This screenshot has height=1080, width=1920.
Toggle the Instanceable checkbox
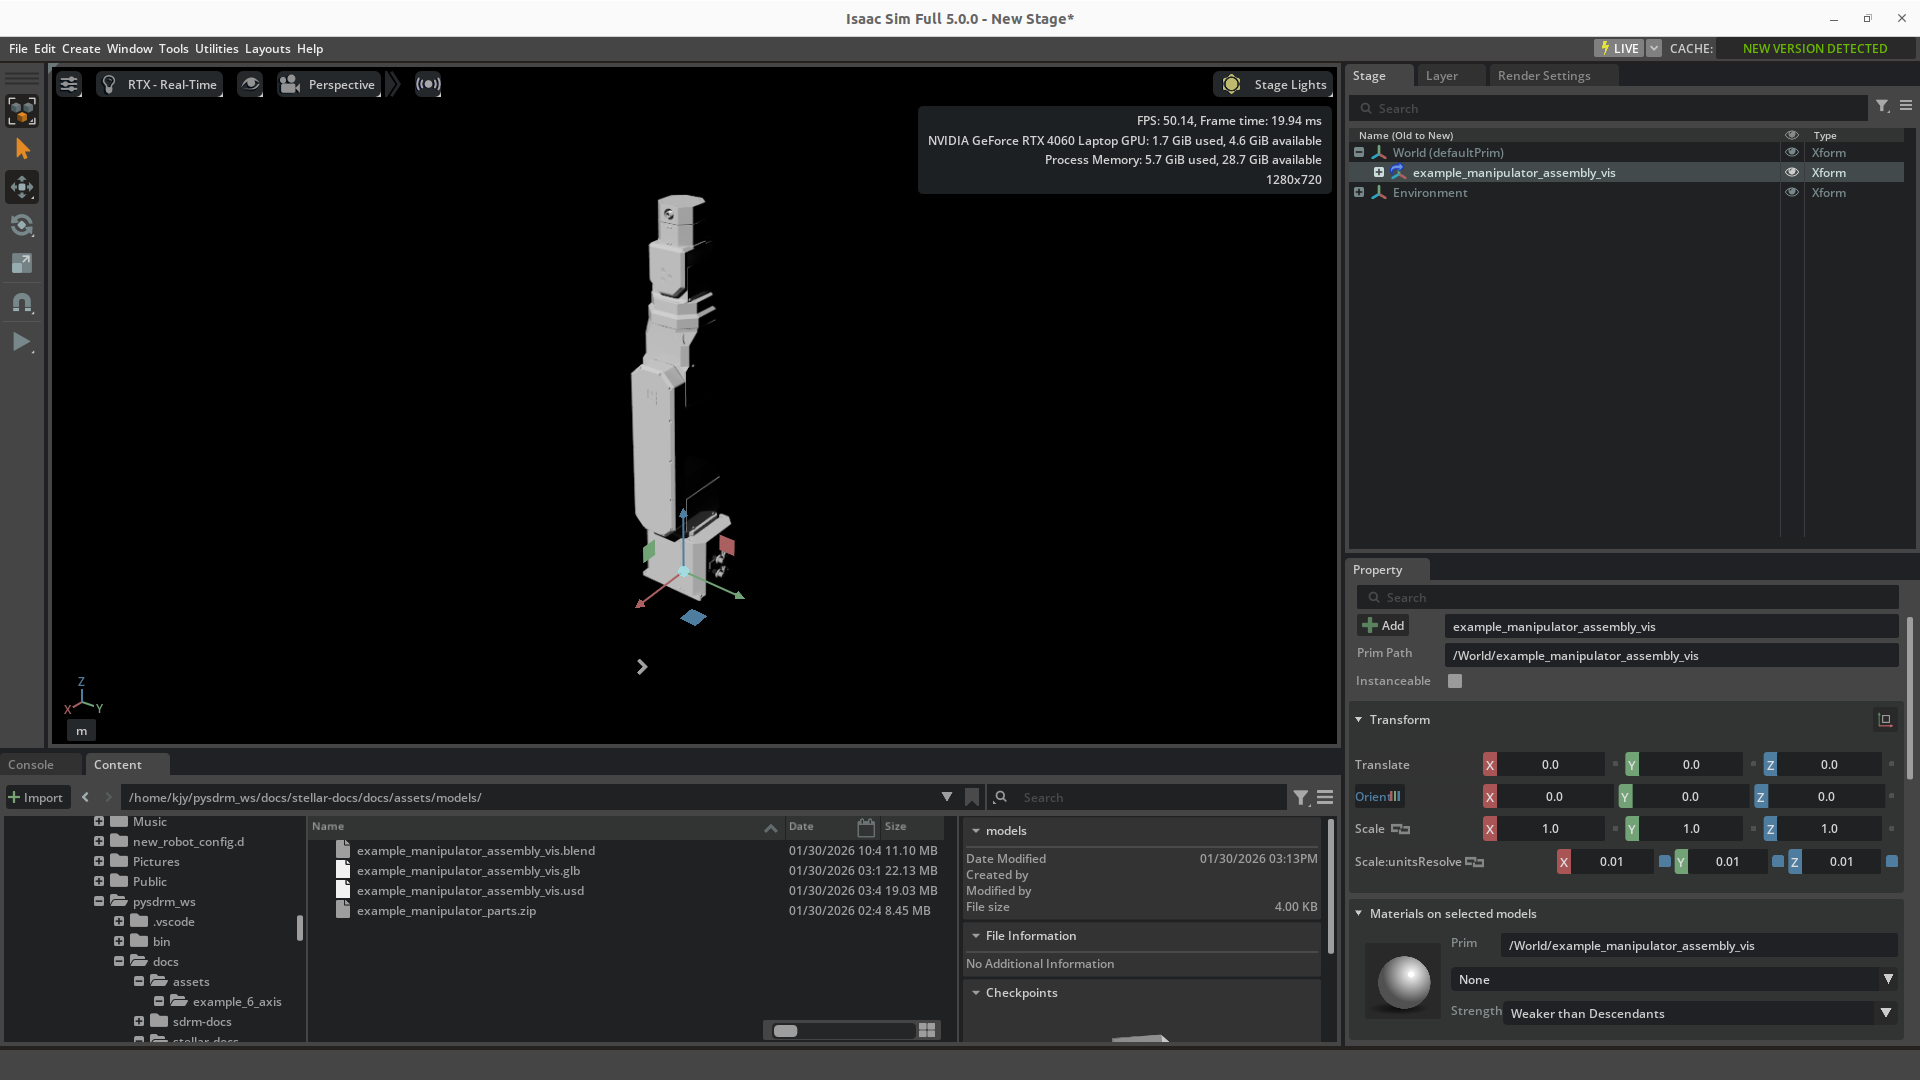point(1455,681)
